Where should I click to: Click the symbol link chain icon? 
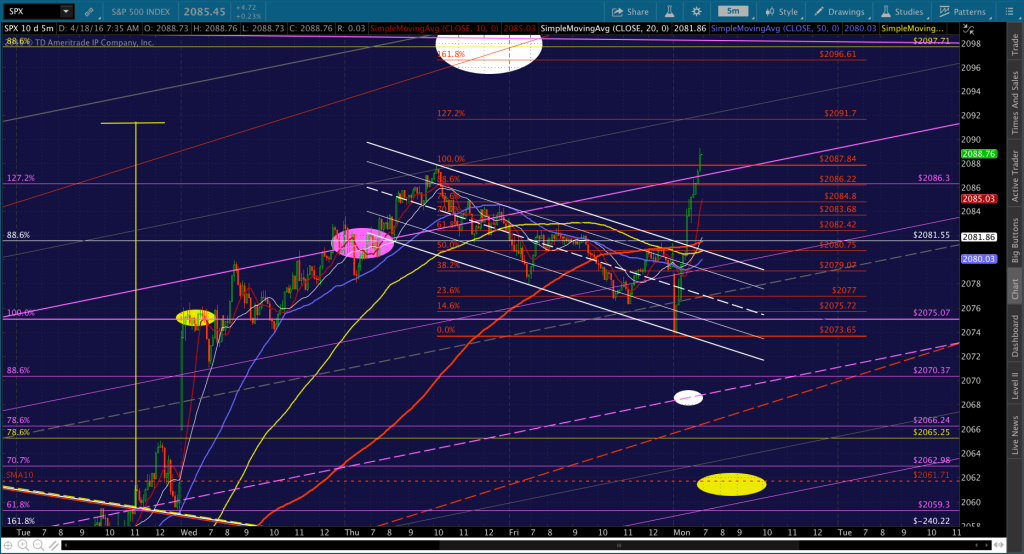89,12
